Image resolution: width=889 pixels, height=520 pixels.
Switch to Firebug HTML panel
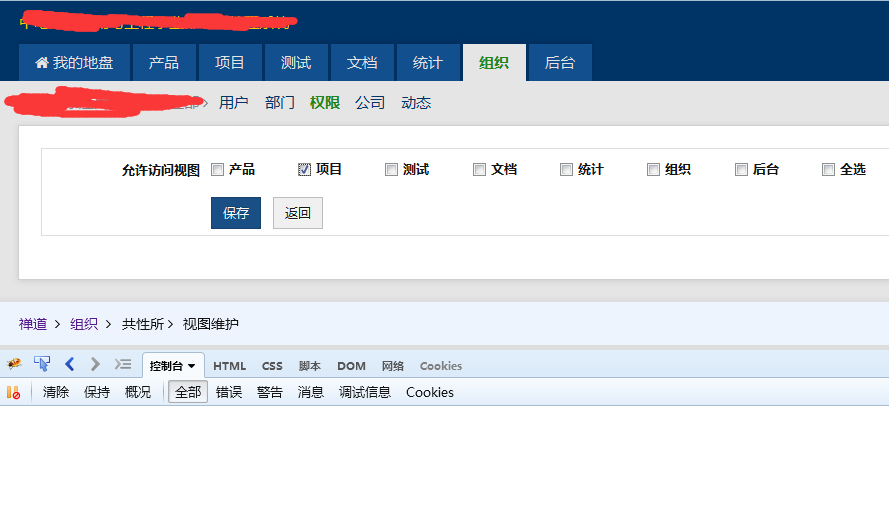tap(230, 366)
